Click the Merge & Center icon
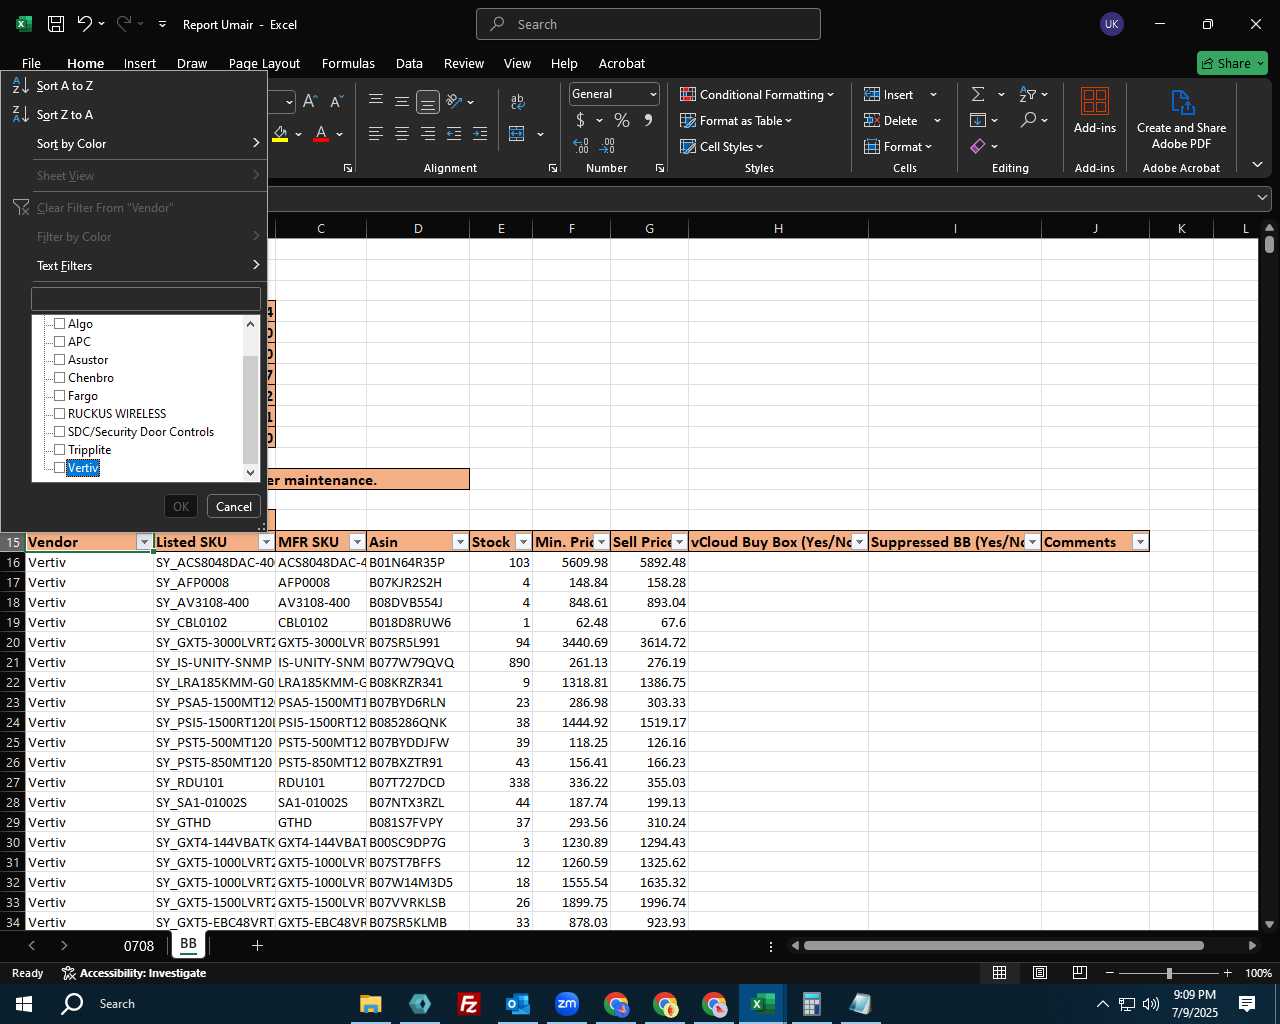This screenshot has width=1280, height=1024. click(517, 134)
